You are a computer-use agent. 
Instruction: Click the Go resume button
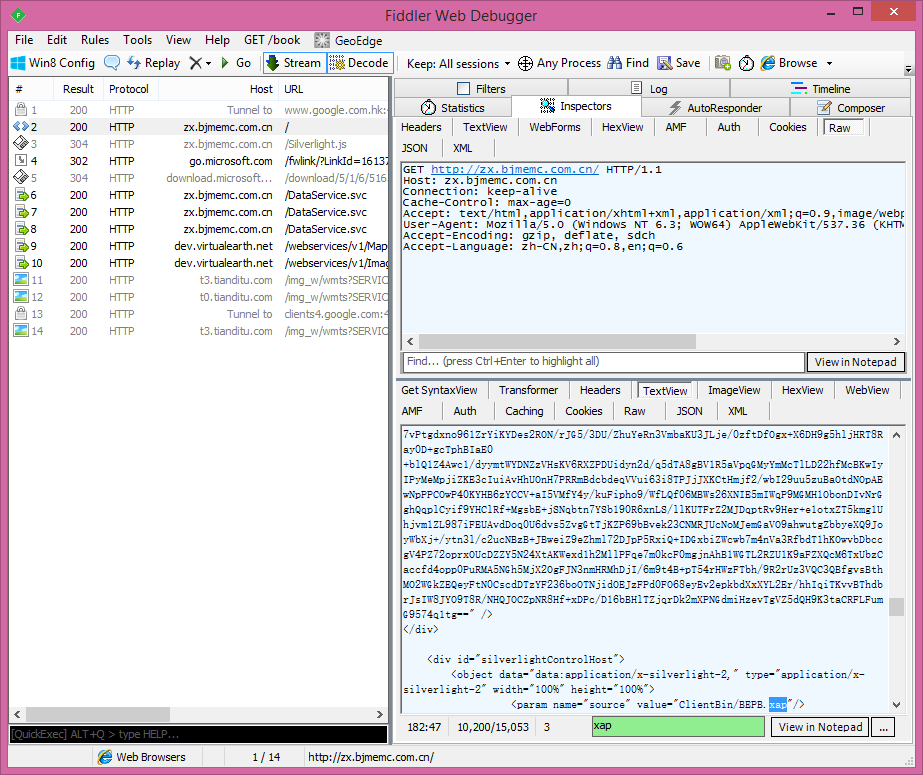235,63
